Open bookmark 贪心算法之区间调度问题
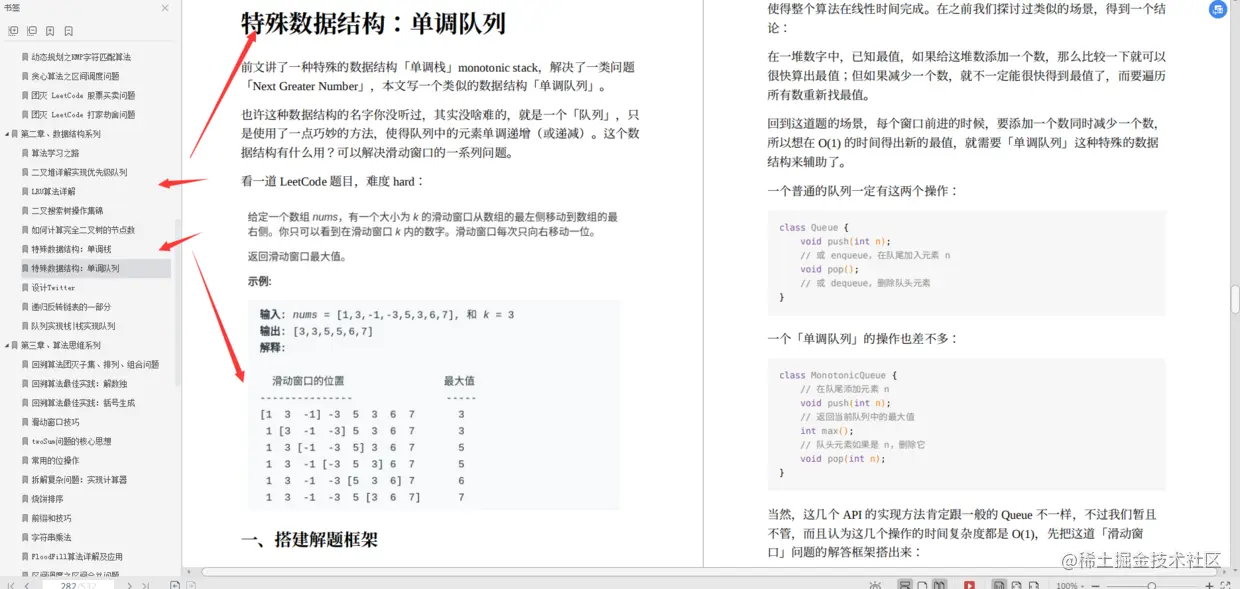Image resolution: width=1240 pixels, height=589 pixels. point(75,76)
